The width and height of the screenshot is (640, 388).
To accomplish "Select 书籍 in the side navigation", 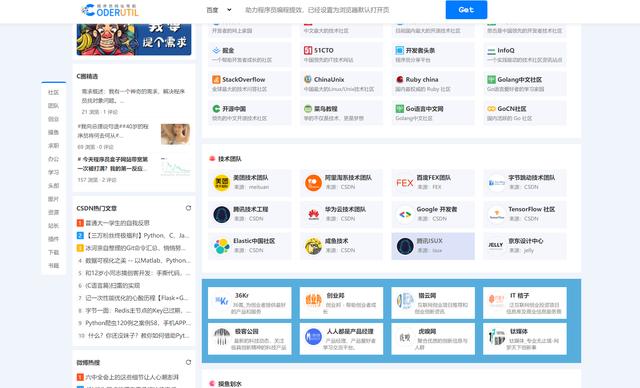I will click(53, 266).
